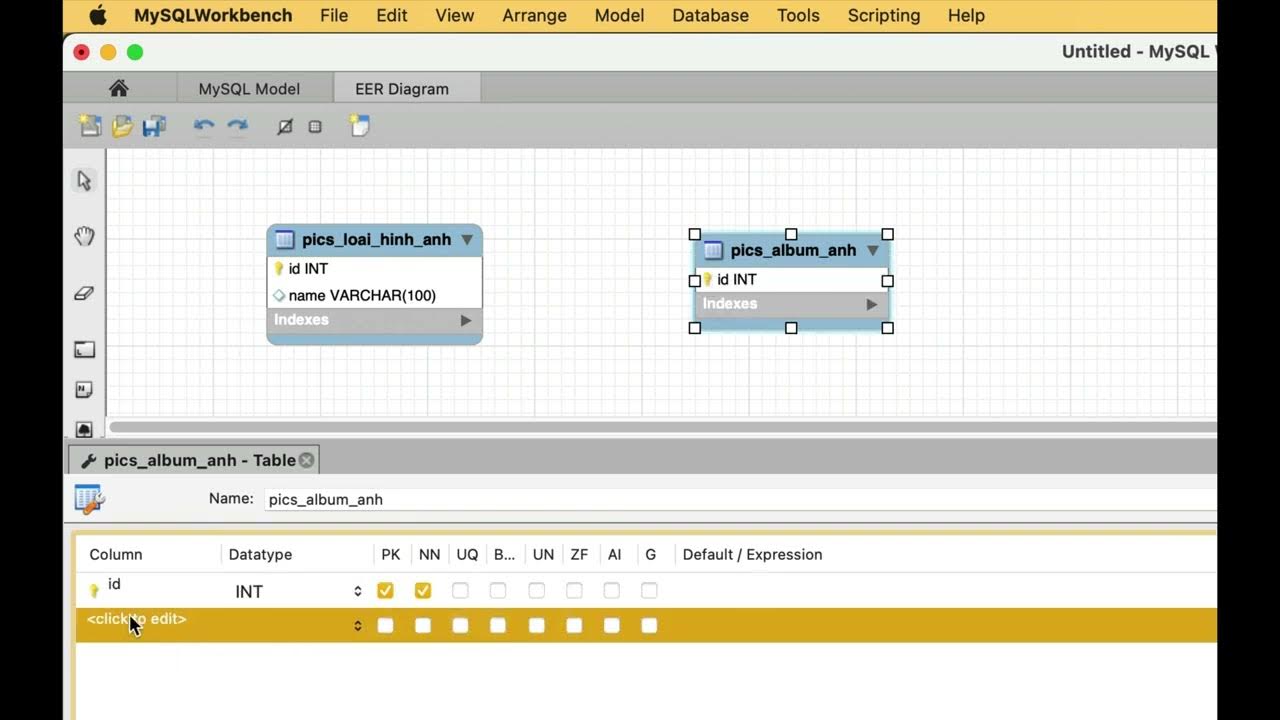The image size is (1280, 720).
Task: Uncheck PK for the id column
Action: (385, 591)
